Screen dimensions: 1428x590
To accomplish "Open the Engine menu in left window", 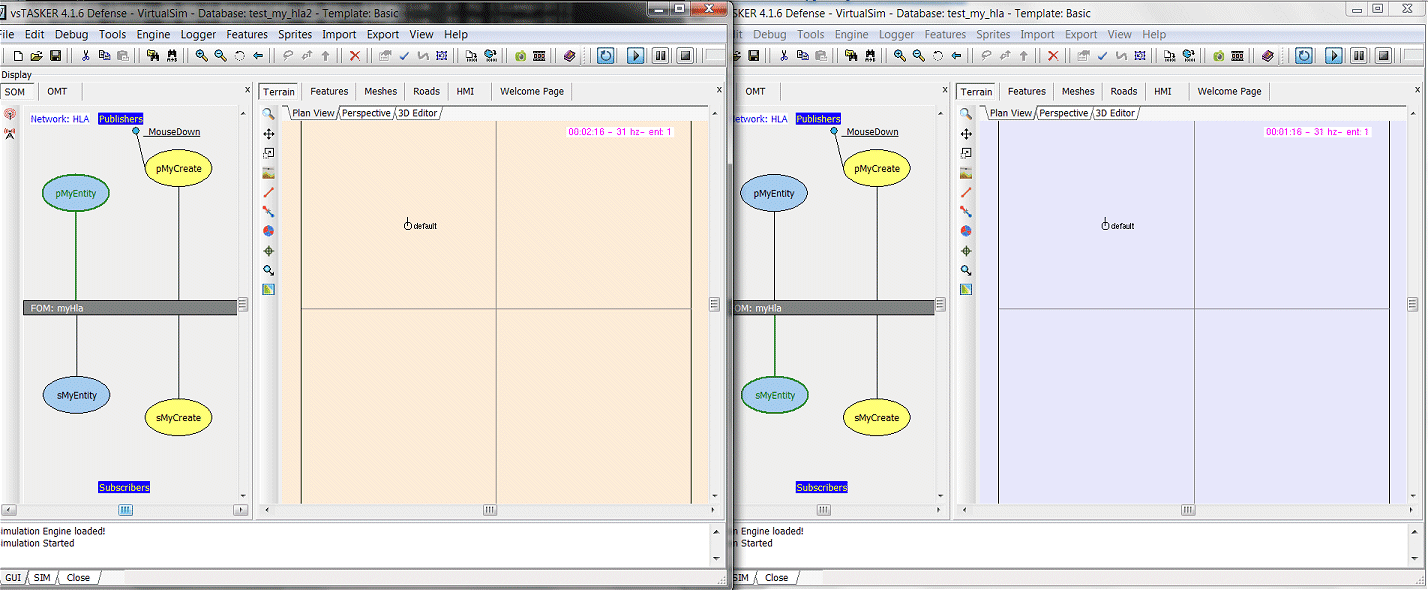I will pyautogui.click(x=153, y=34).
